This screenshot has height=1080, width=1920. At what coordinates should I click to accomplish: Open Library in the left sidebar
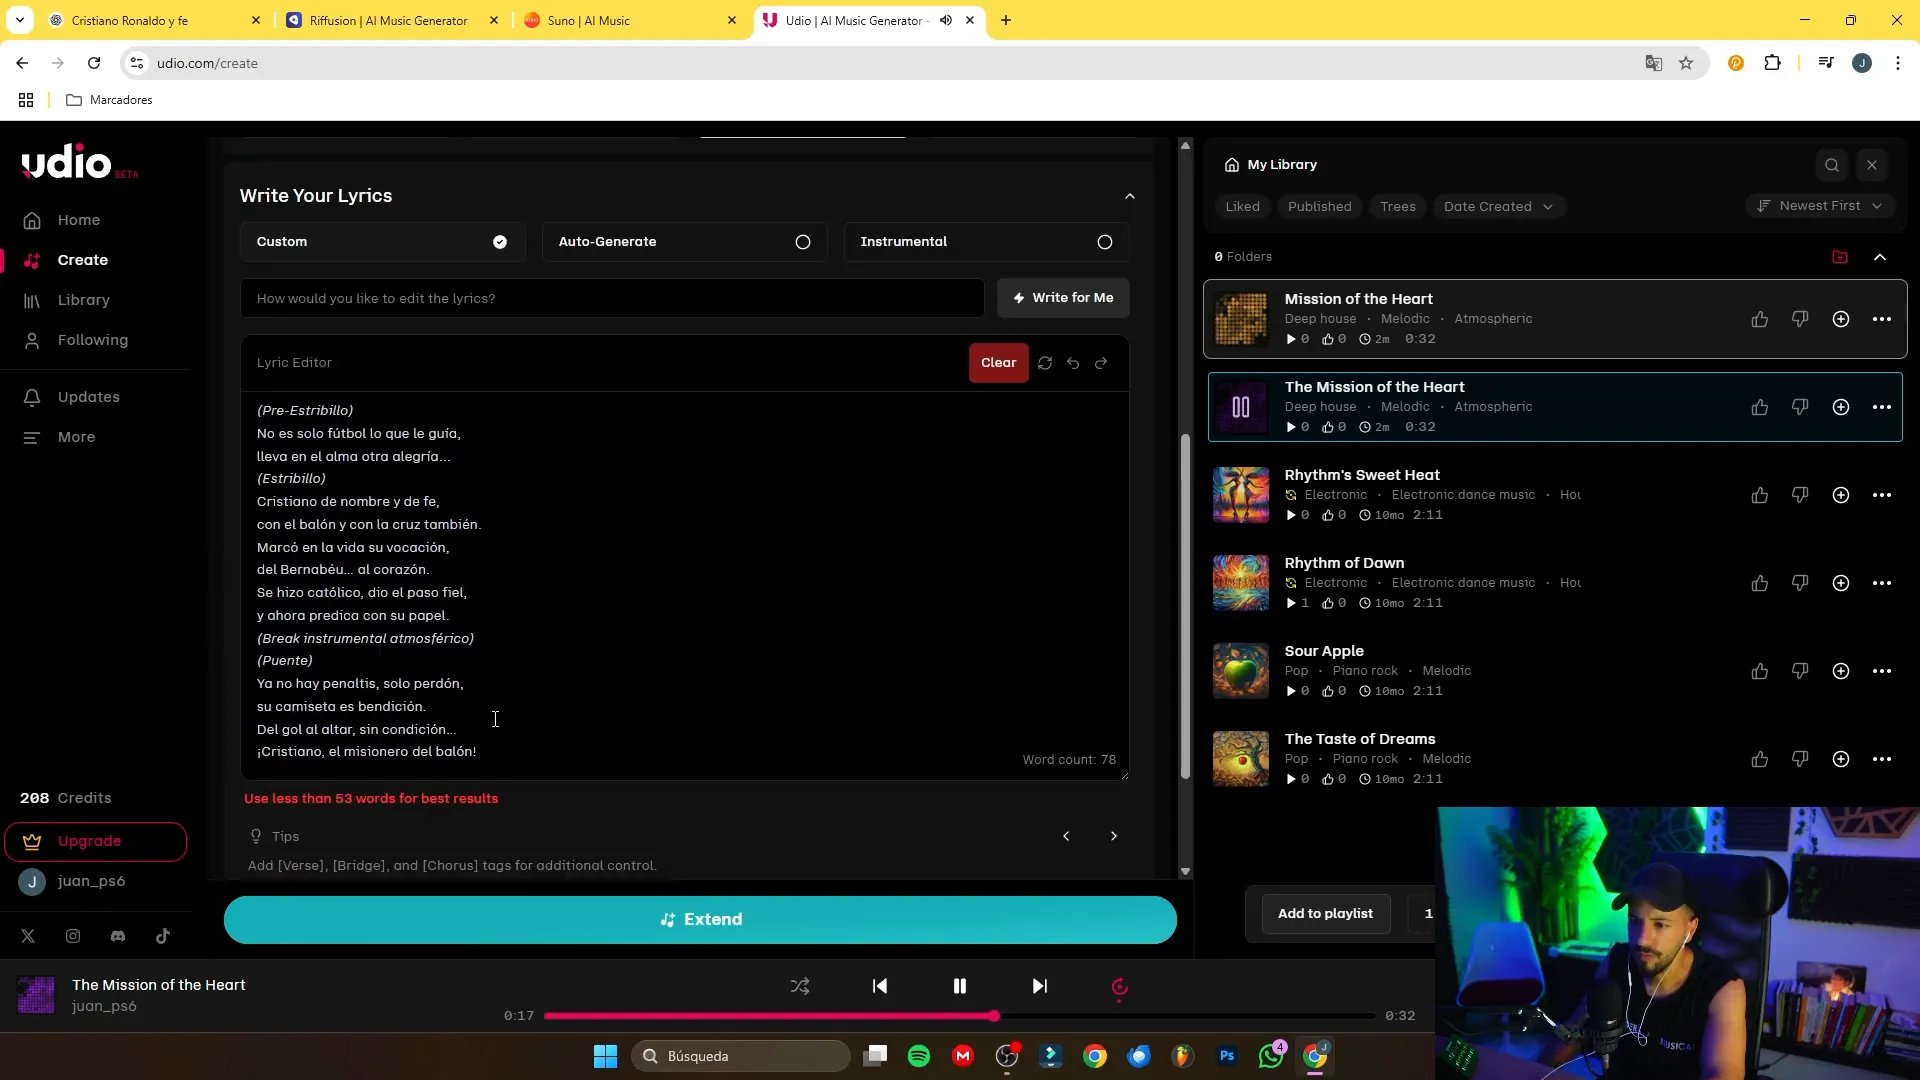pyautogui.click(x=83, y=300)
